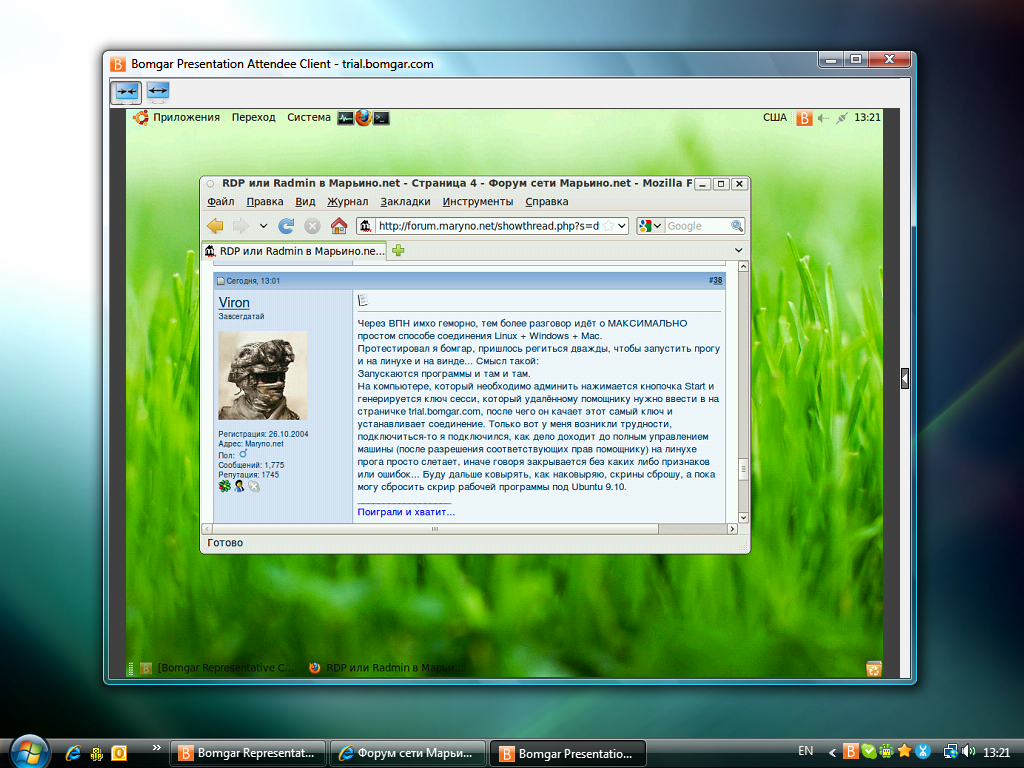The image size is (1024, 768).
Task: Click the network connection icon in GNOME panel
Action: click(842, 118)
